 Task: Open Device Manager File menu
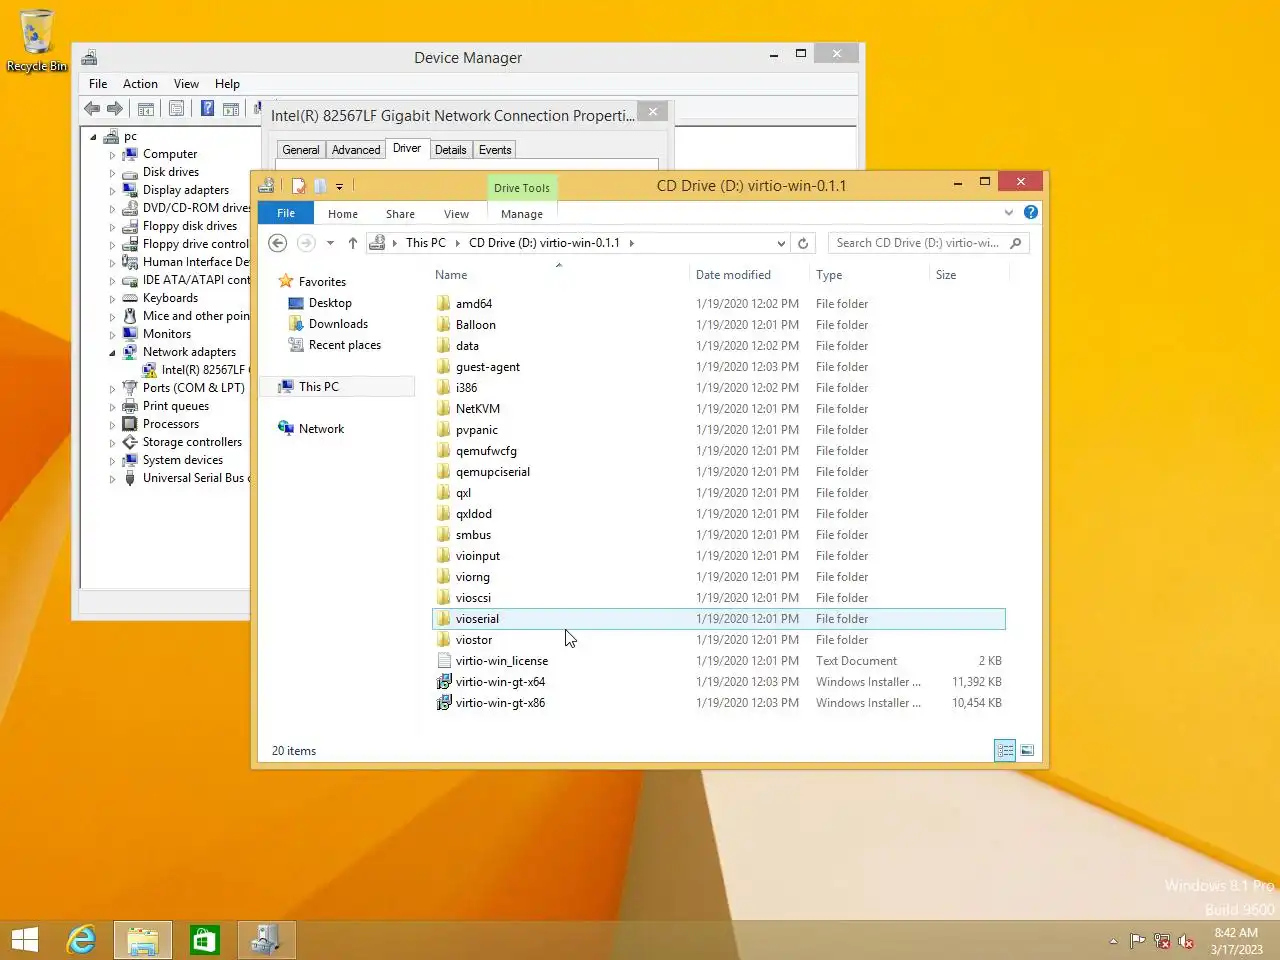pyautogui.click(x=98, y=84)
